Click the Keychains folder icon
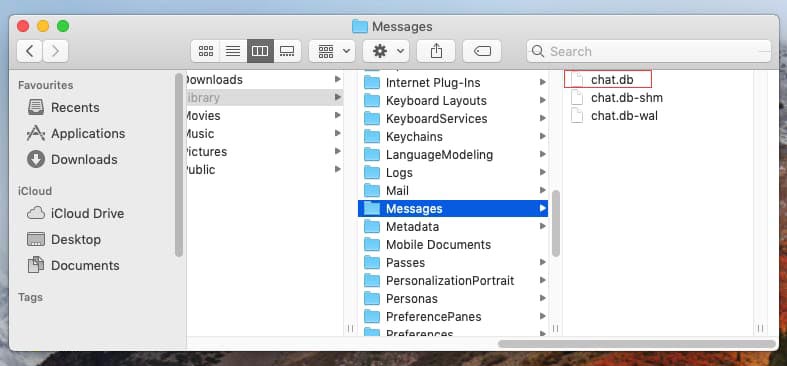Image resolution: width=787 pixels, height=366 pixels. click(x=372, y=137)
